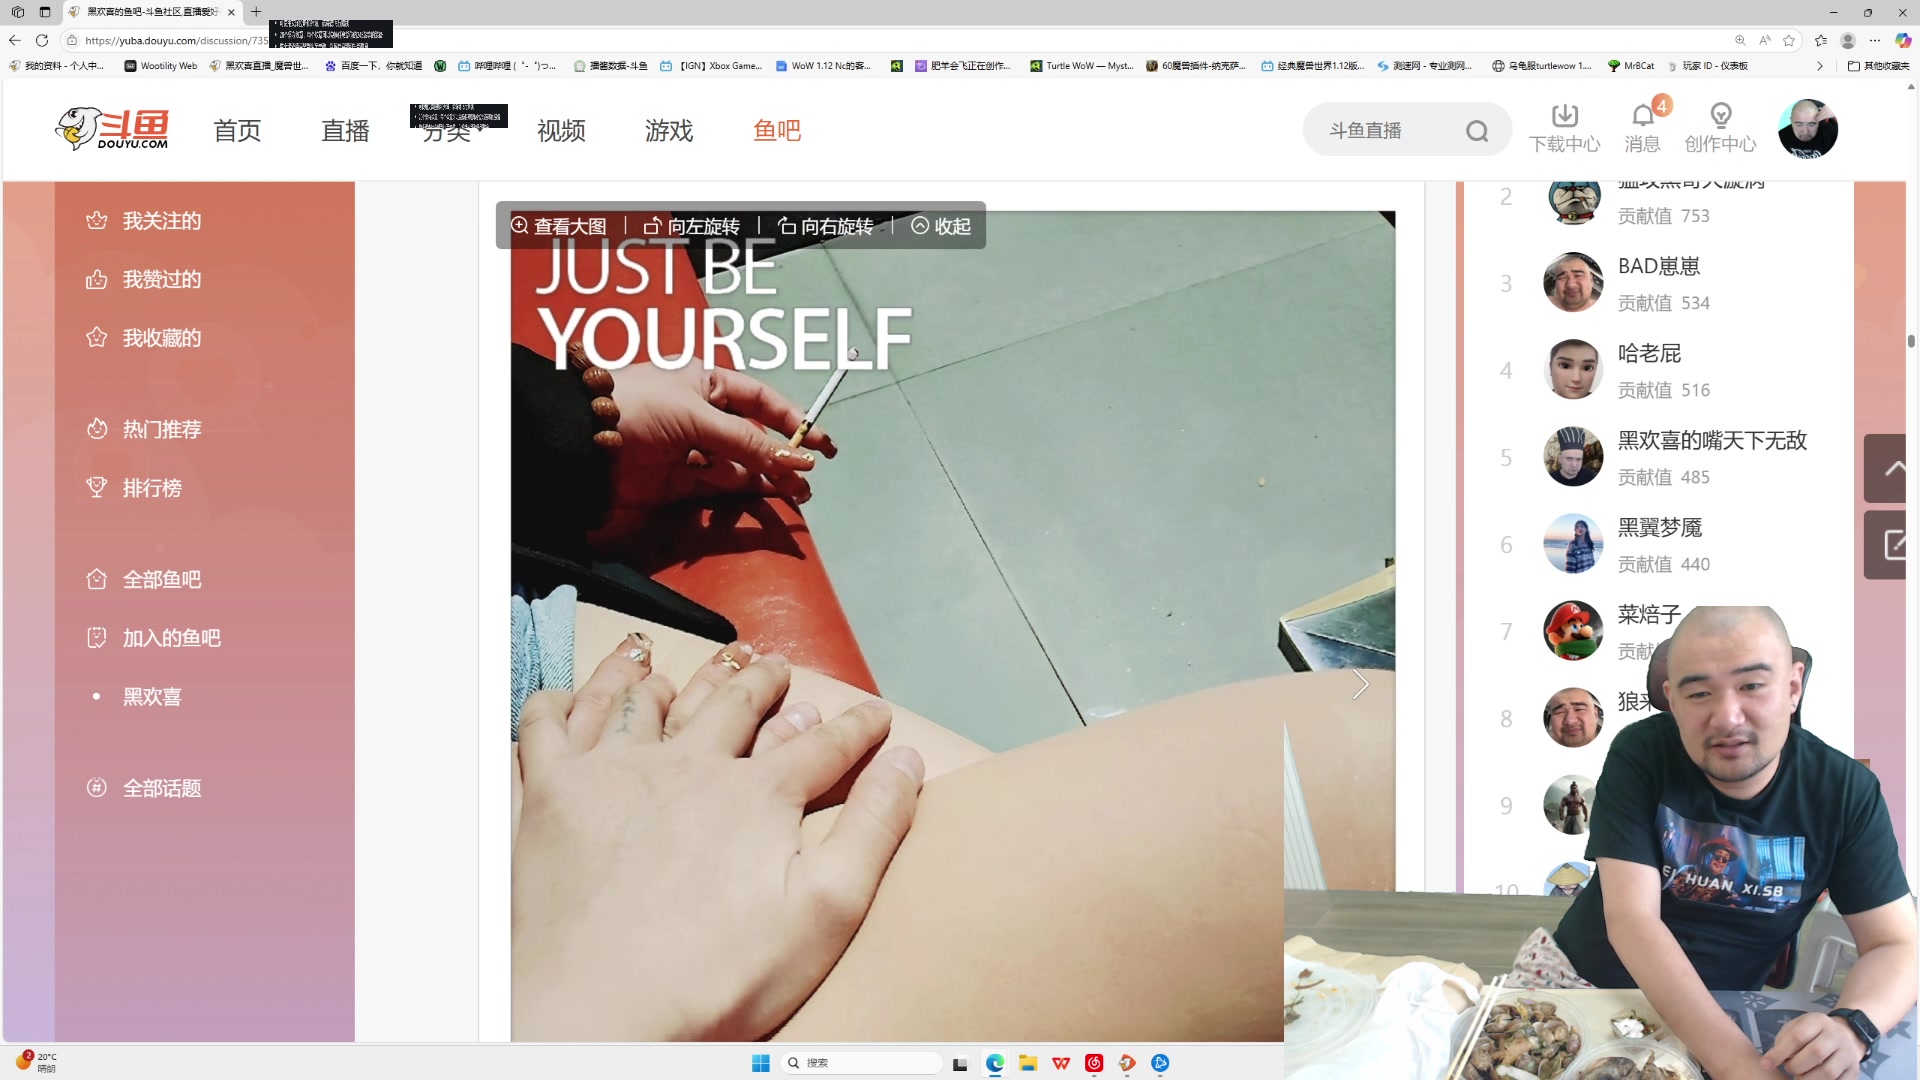Open the 直播 navigation tab
Screen dimensions: 1920x1080
[345, 131]
